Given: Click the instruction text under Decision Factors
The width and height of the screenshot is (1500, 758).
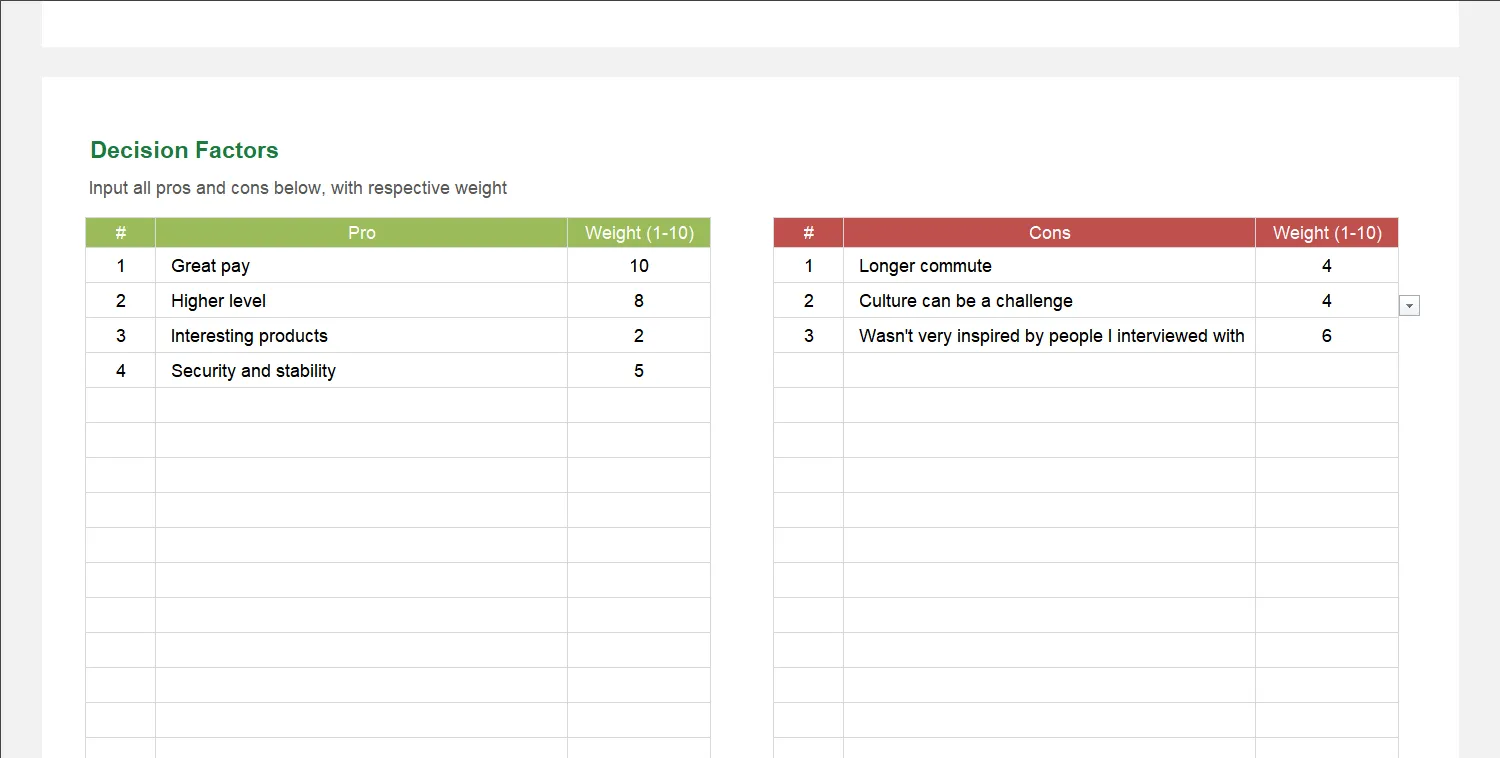Looking at the screenshot, I should (x=297, y=187).
